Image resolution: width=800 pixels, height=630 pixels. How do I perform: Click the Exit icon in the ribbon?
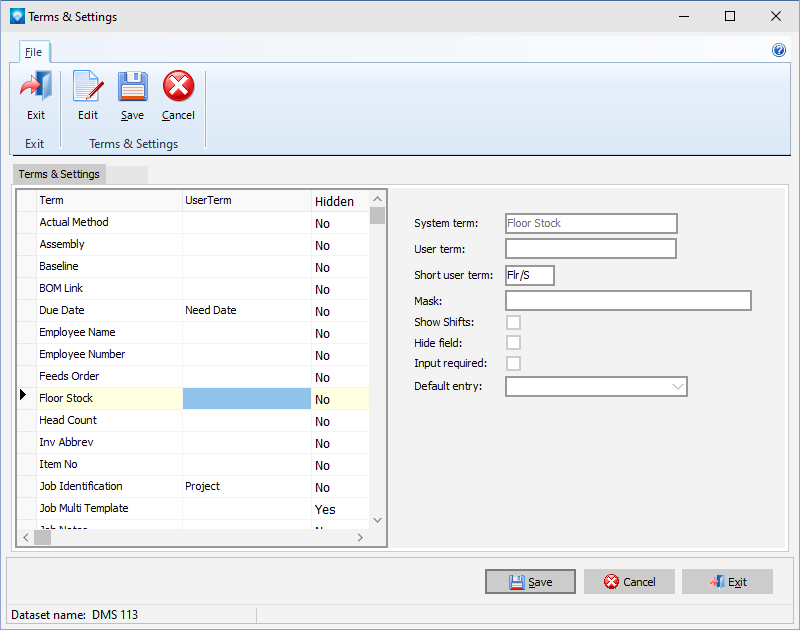36,88
